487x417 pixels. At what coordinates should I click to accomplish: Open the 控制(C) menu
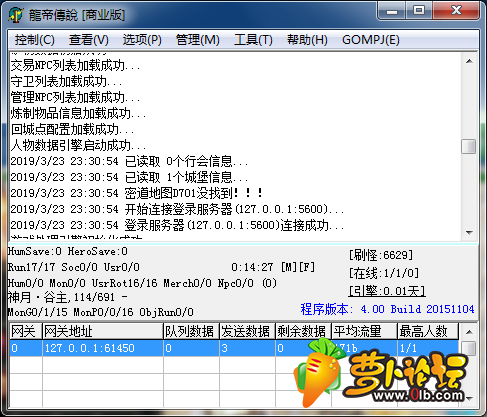[34, 40]
